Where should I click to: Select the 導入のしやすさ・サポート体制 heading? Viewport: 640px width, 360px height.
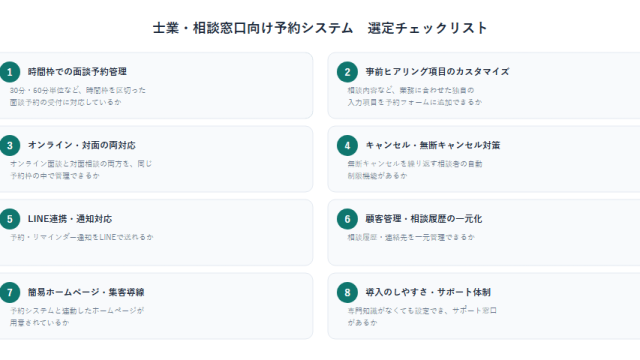click(428, 292)
